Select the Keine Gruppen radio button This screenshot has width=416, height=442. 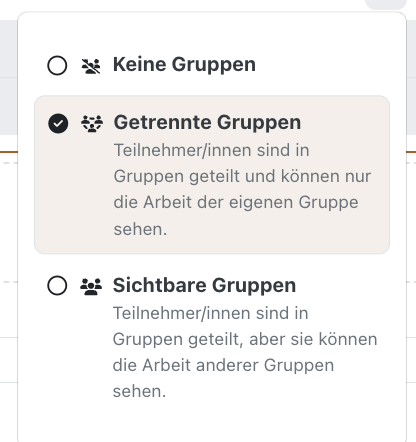[57, 65]
